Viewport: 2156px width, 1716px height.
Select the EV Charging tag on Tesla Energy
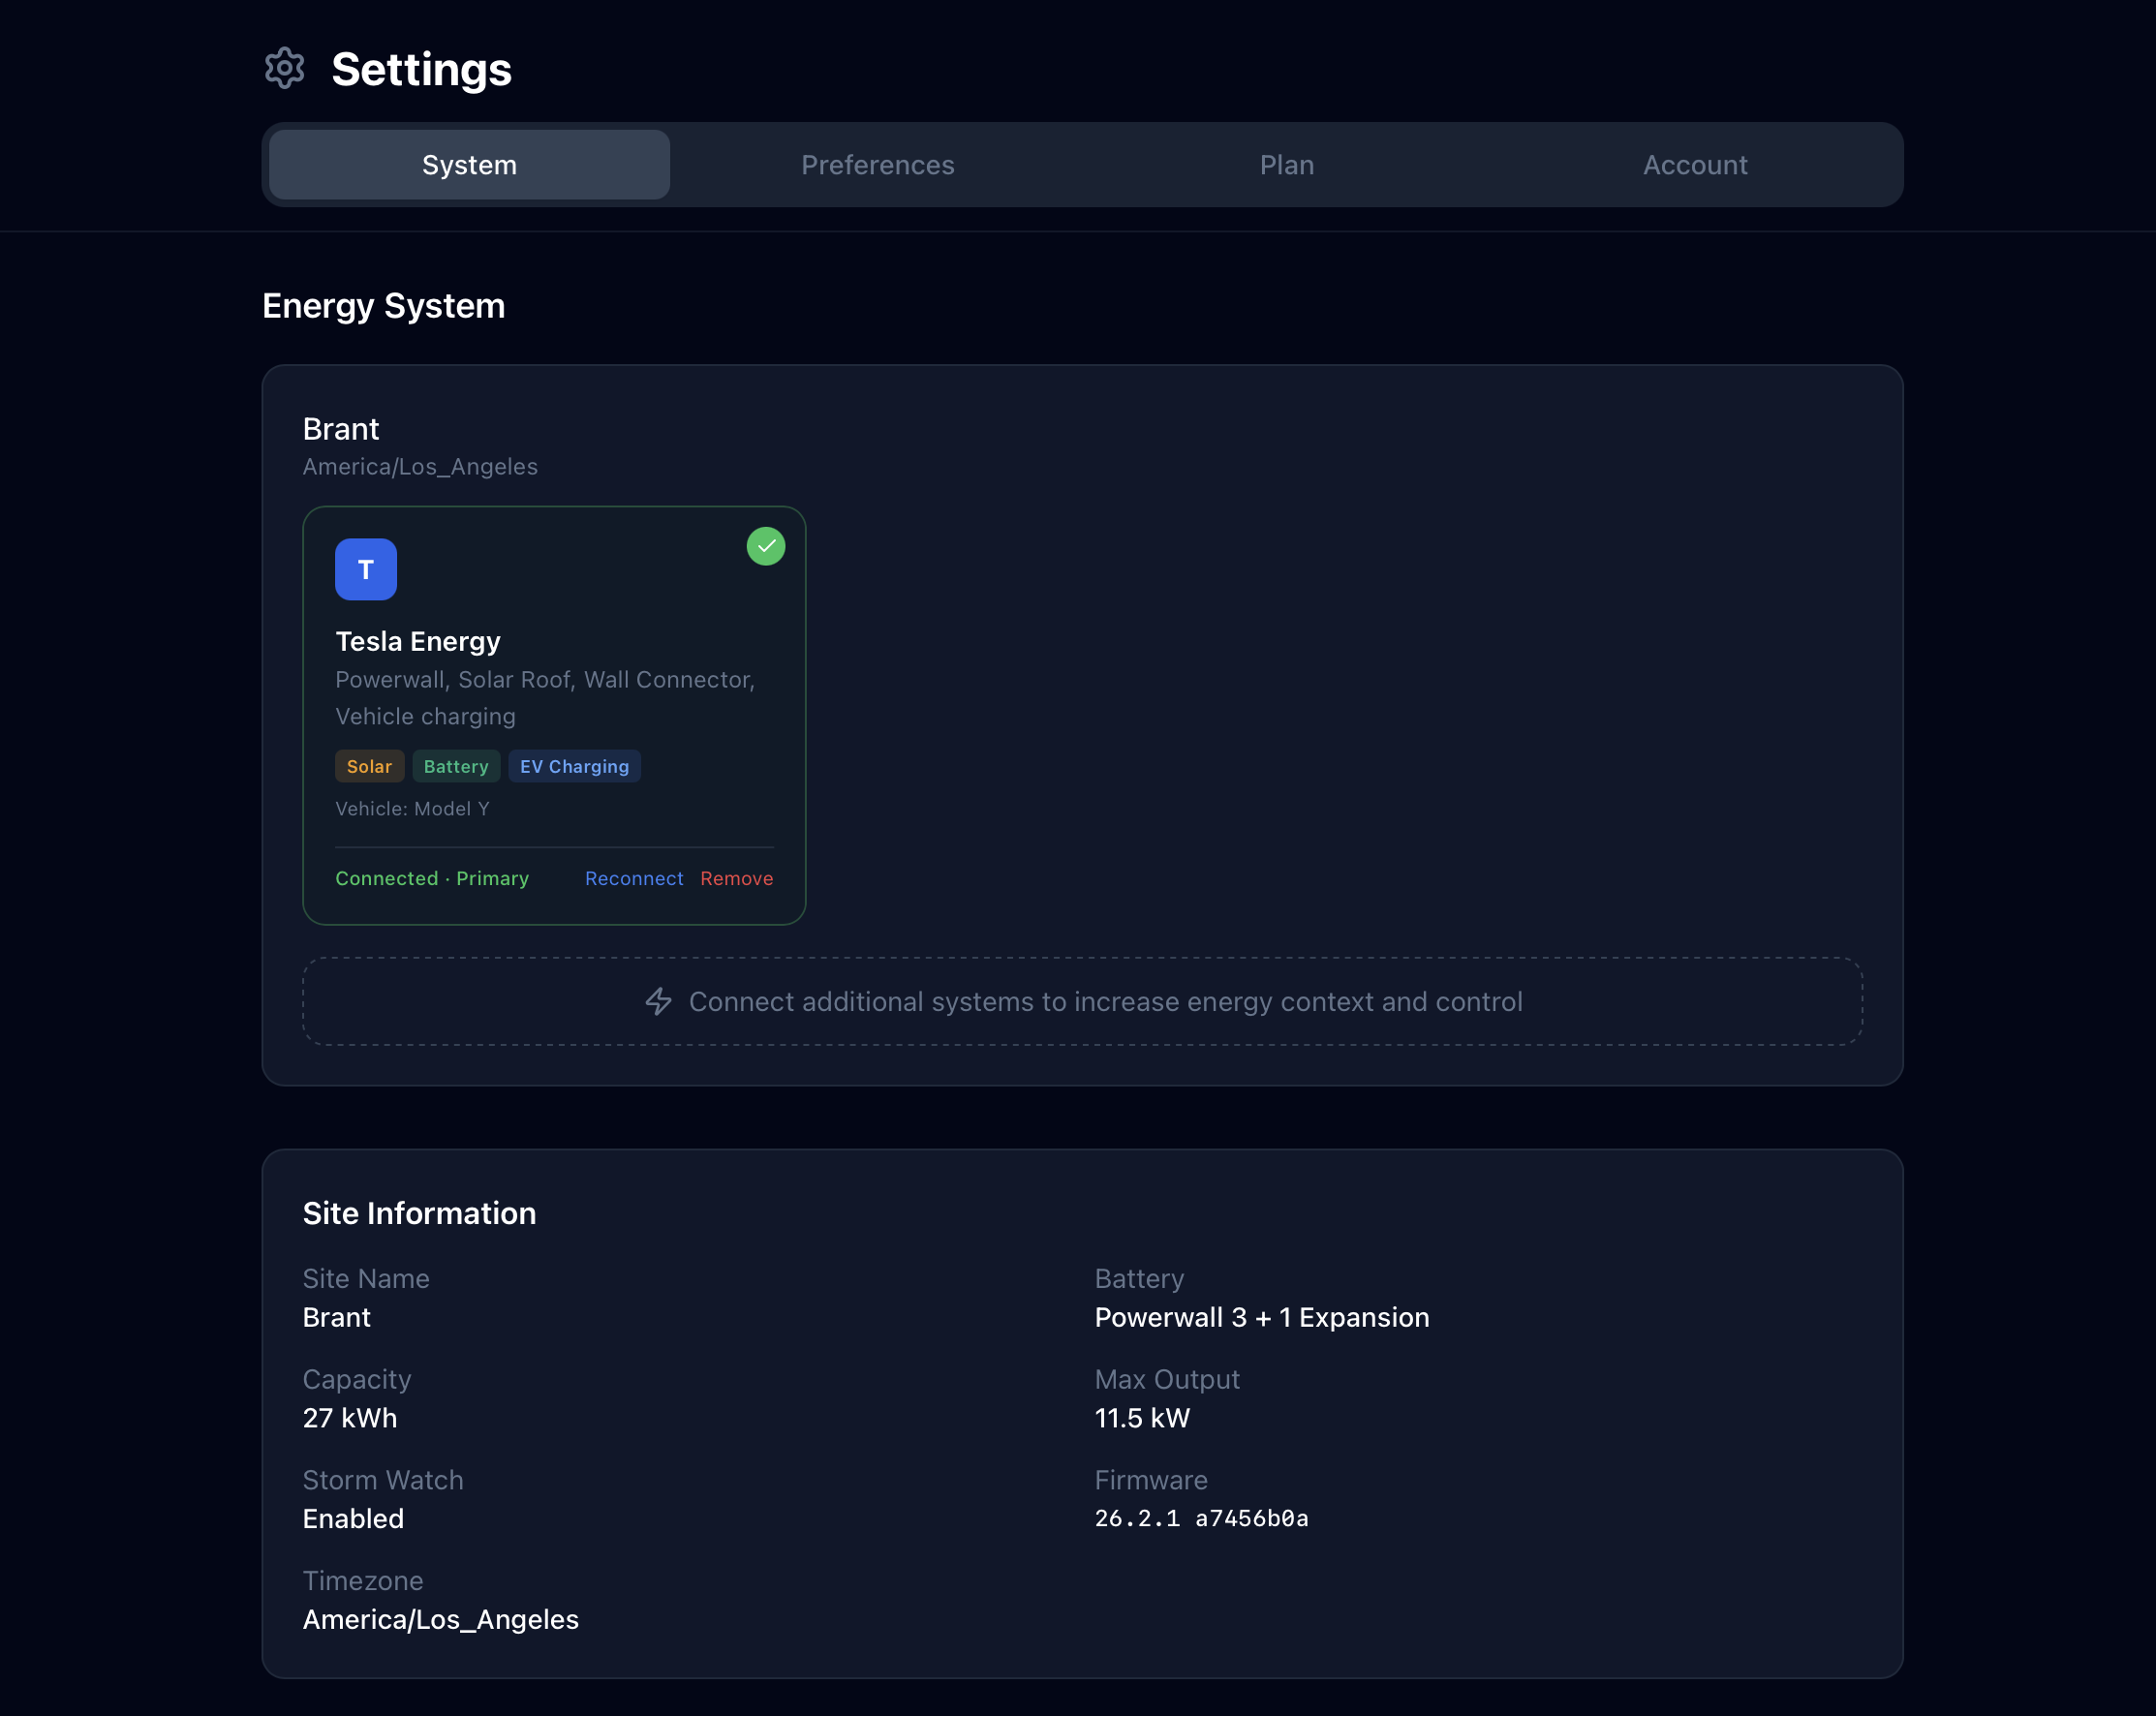coord(574,766)
